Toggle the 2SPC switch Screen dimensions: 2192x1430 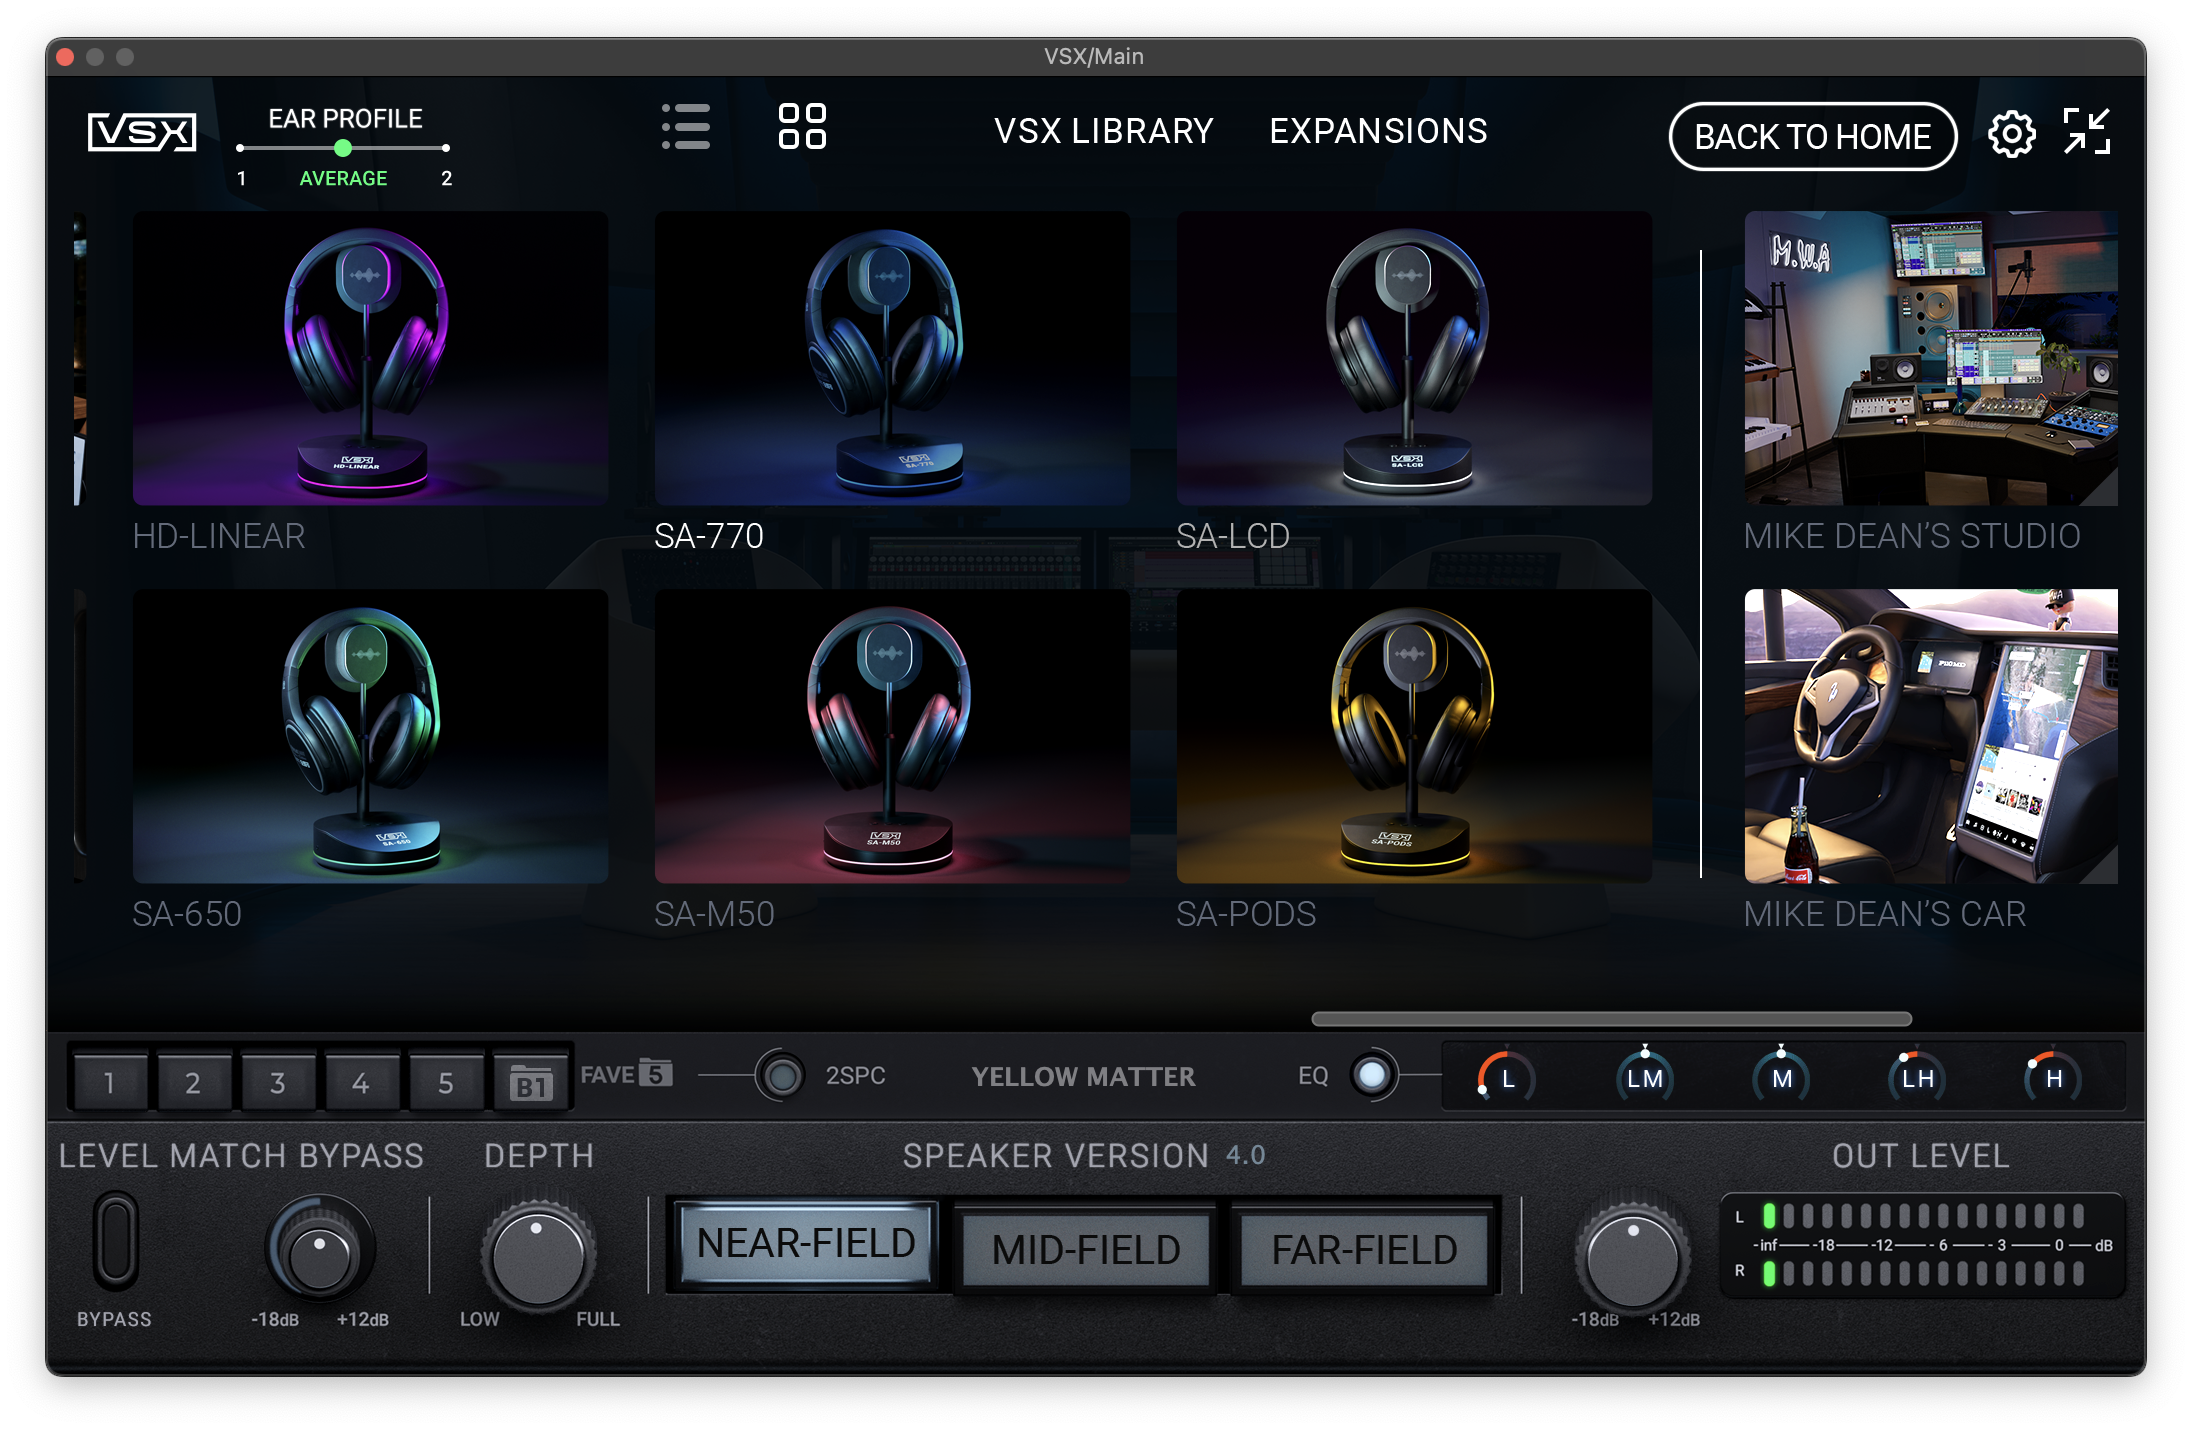781,1076
